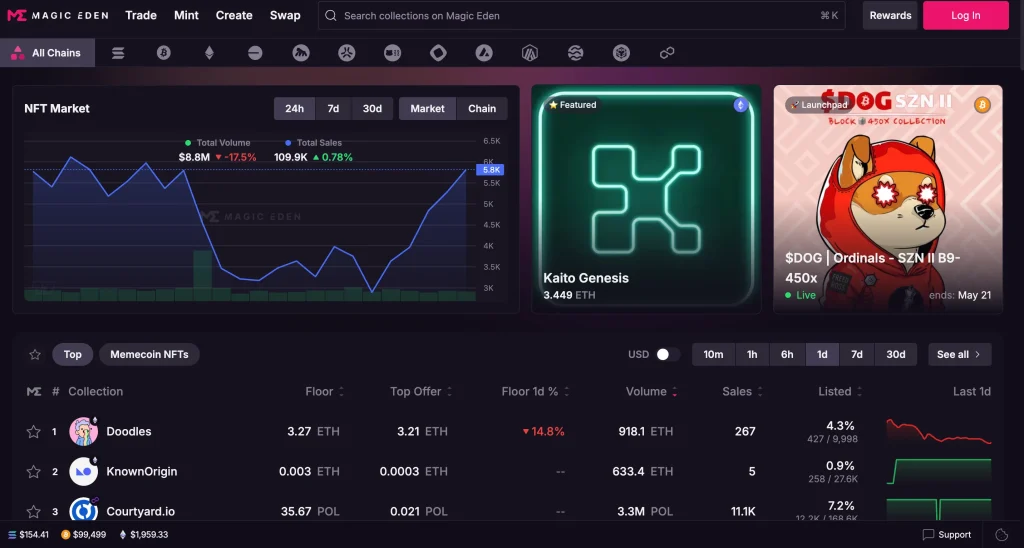Toggle Total Volume legend series
The width and height of the screenshot is (1024, 548).
[x=217, y=142]
